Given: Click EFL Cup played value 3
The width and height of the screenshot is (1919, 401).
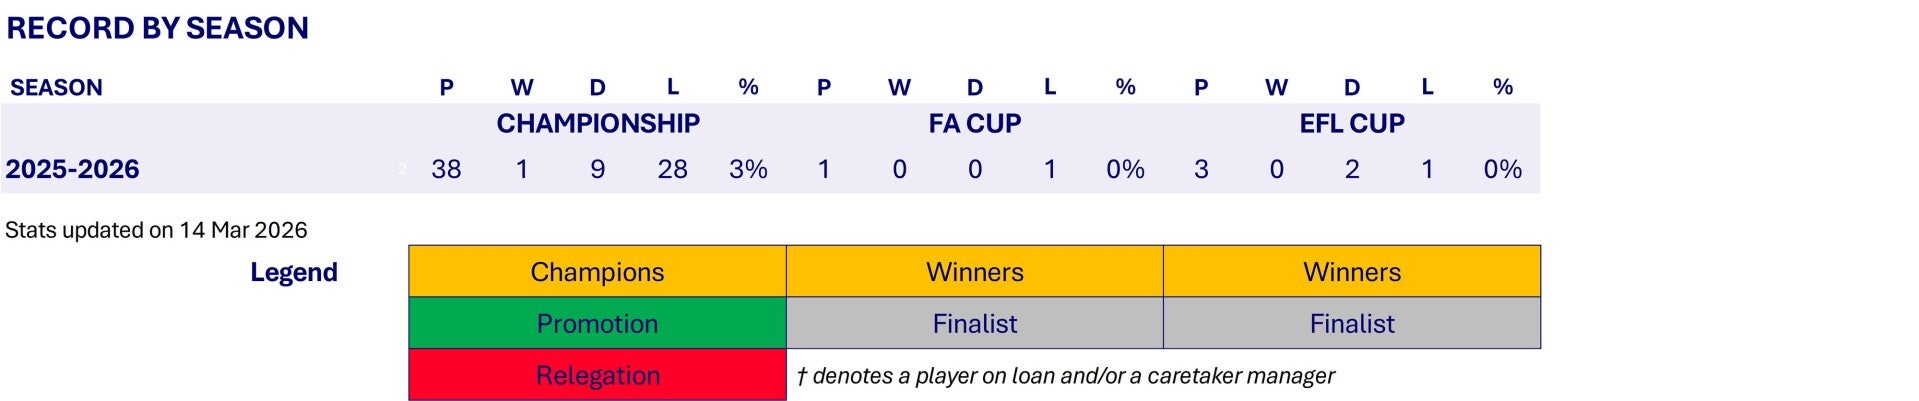Looking at the screenshot, I should tap(1201, 169).
